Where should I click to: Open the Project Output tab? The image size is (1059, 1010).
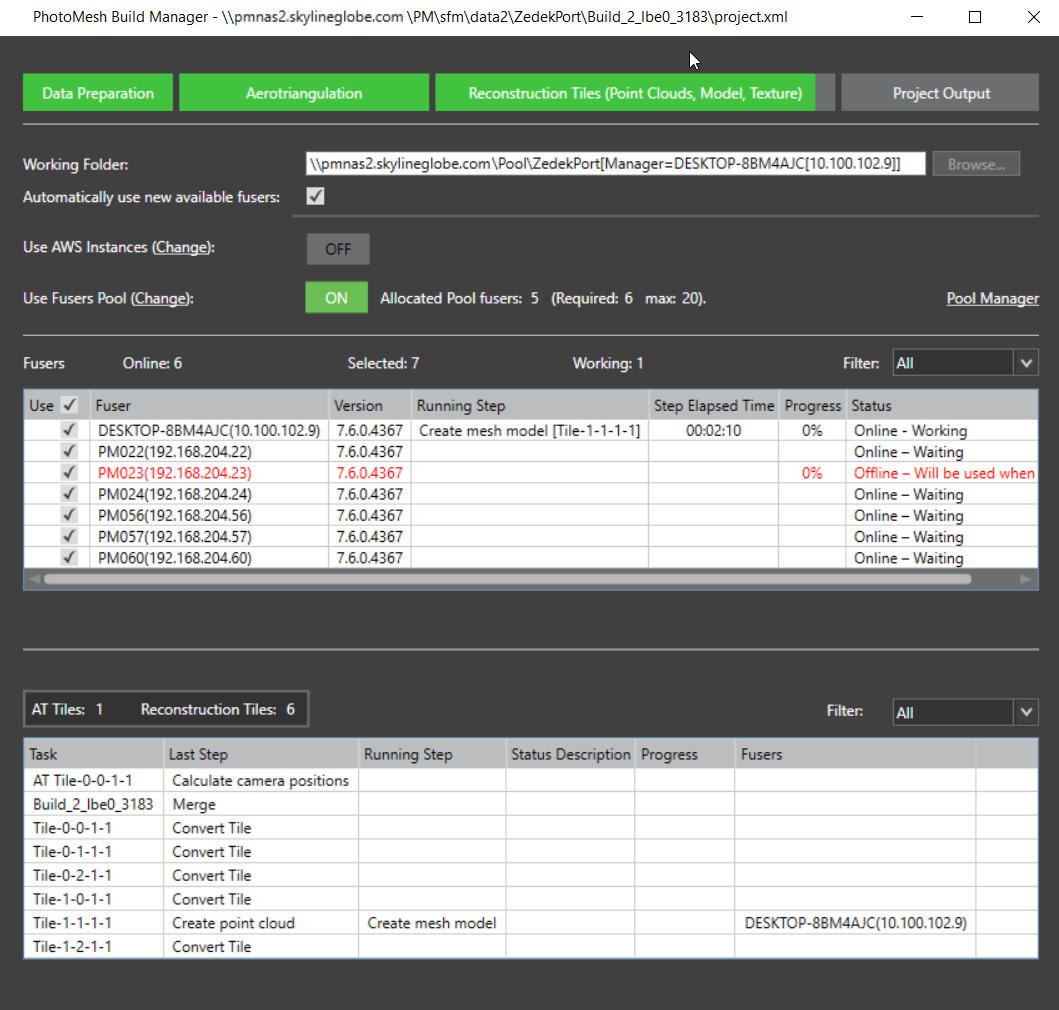click(939, 92)
